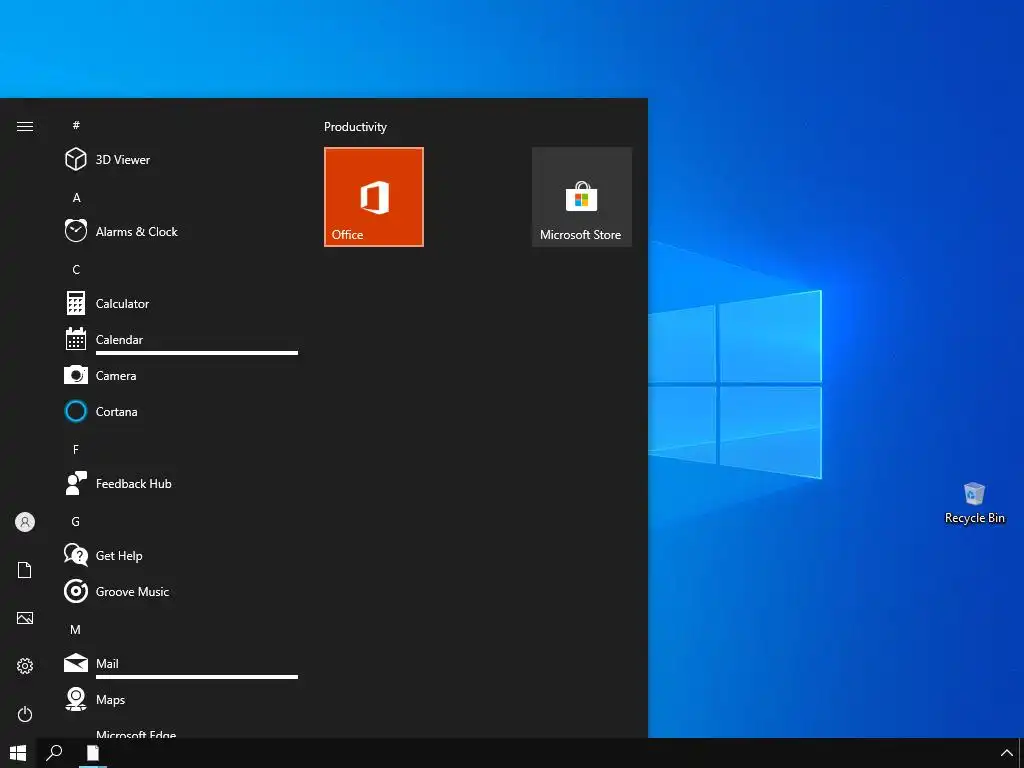
Task: Open Cortana circle icon
Action: coord(76,411)
